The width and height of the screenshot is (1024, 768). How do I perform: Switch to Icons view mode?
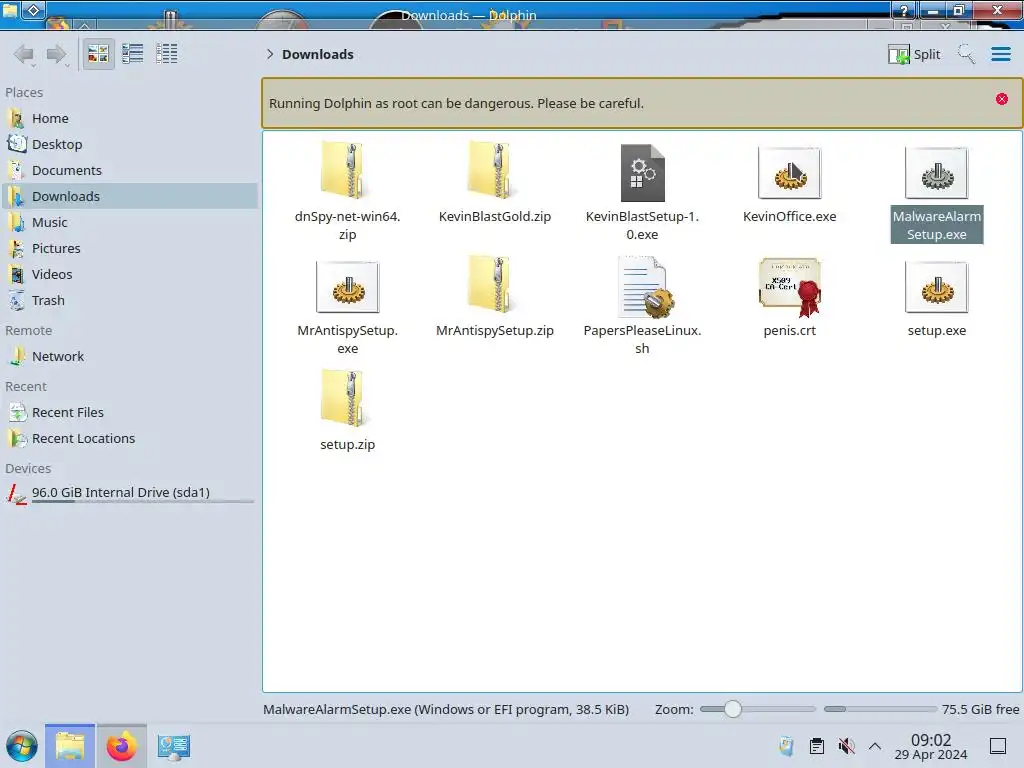coord(98,54)
